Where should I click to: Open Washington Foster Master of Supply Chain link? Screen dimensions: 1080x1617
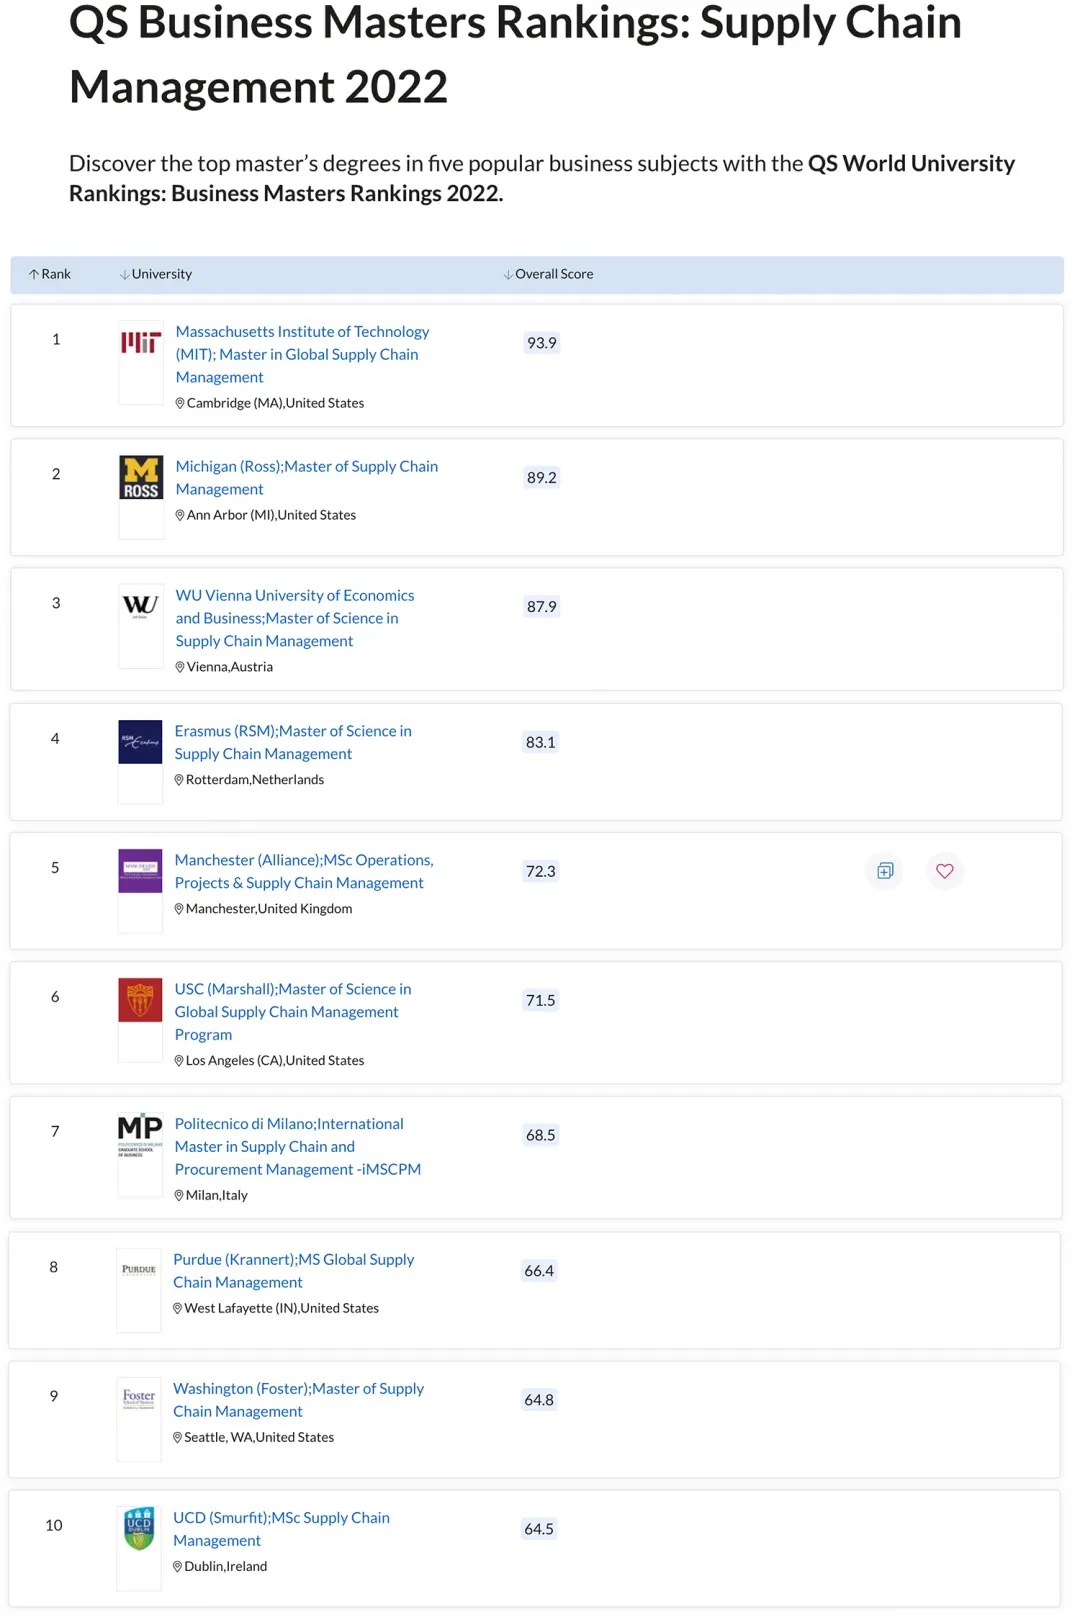pyautogui.click(x=298, y=1399)
